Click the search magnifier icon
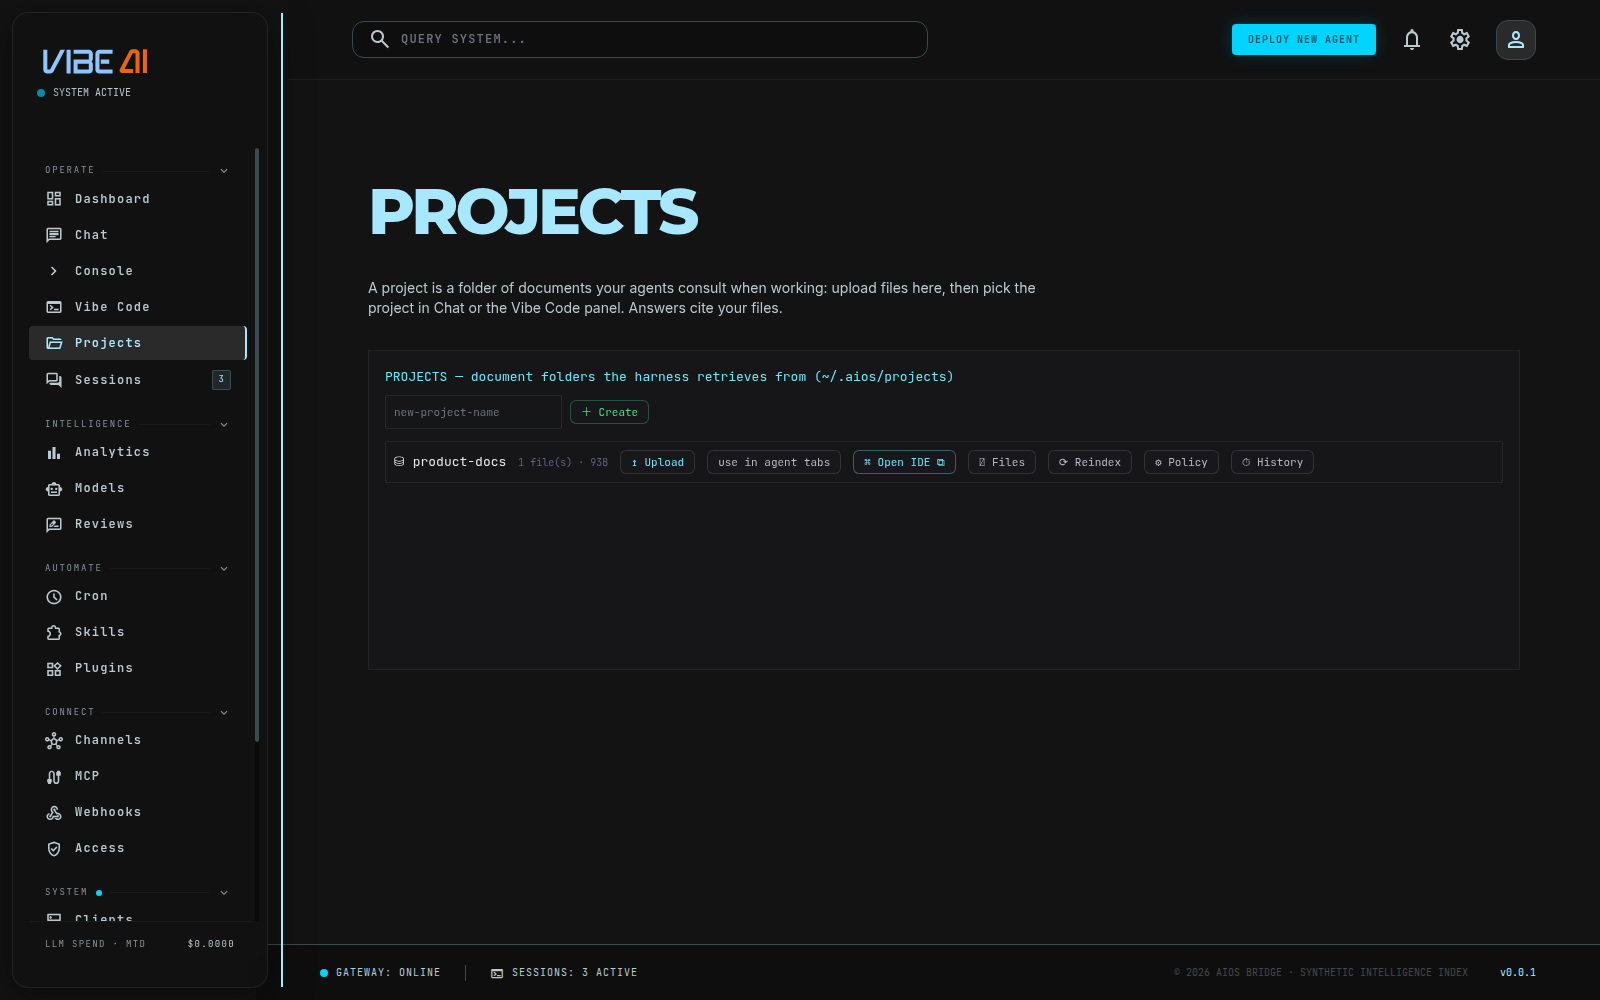This screenshot has width=1600, height=1000. coord(380,39)
